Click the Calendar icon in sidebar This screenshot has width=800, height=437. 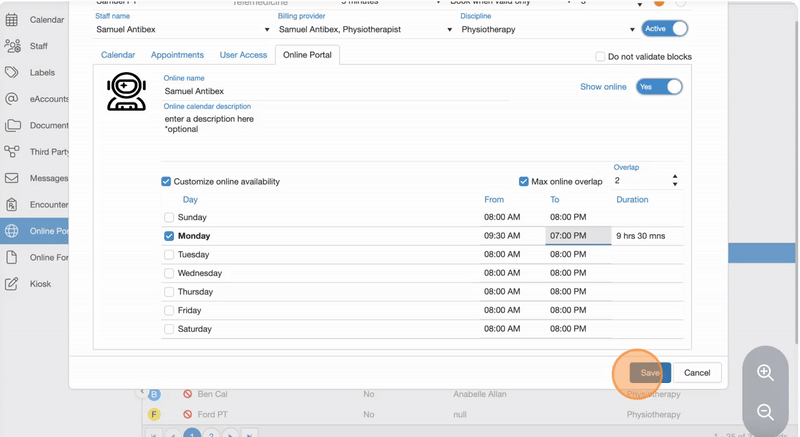pyautogui.click(x=12, y=20)
